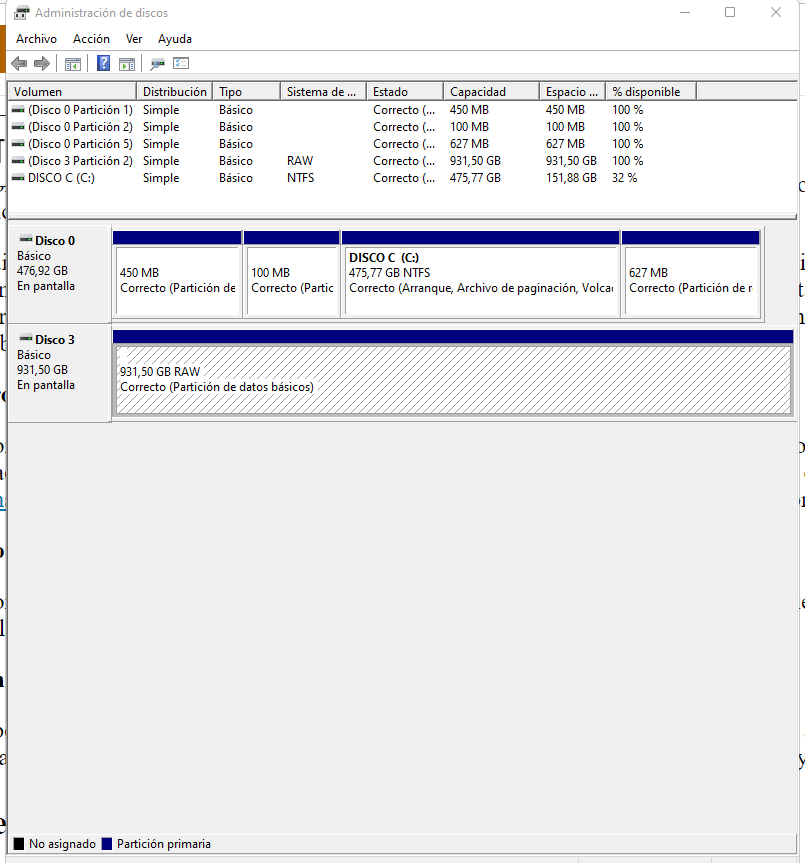Open the Ayuda menu
Image resolution: width=805 pixels, height=863 pixels.
(x=175, y=39)
